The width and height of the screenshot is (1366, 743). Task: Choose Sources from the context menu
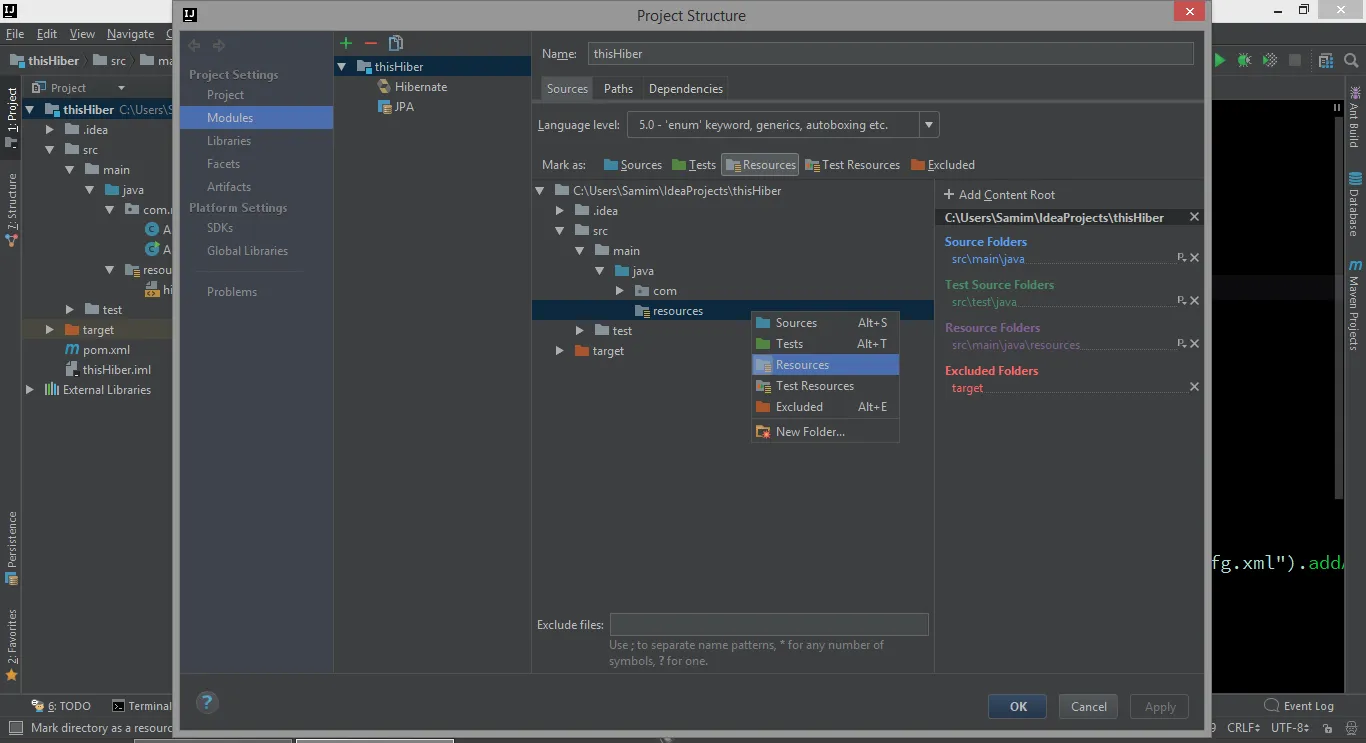[825, 323]
